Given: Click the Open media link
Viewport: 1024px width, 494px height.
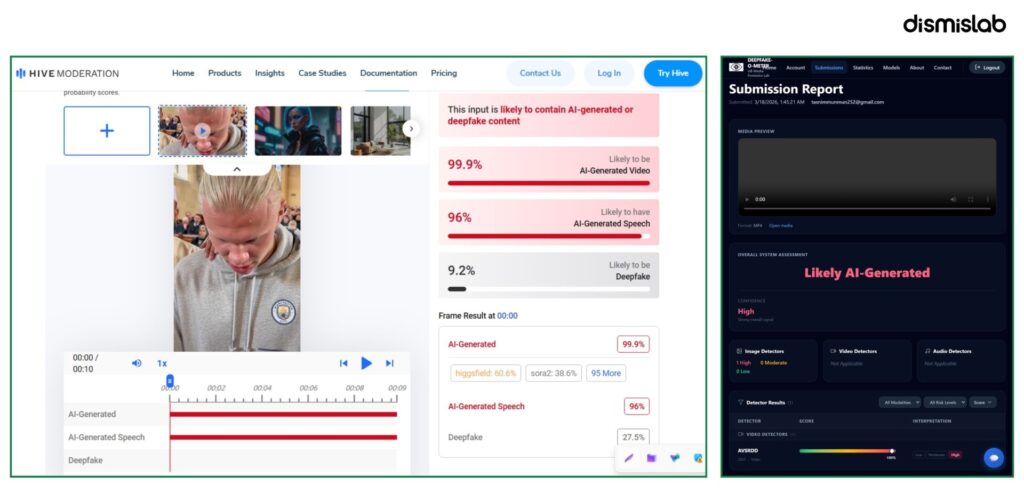Looking at the screenshot, I should (x=780, y=225).
